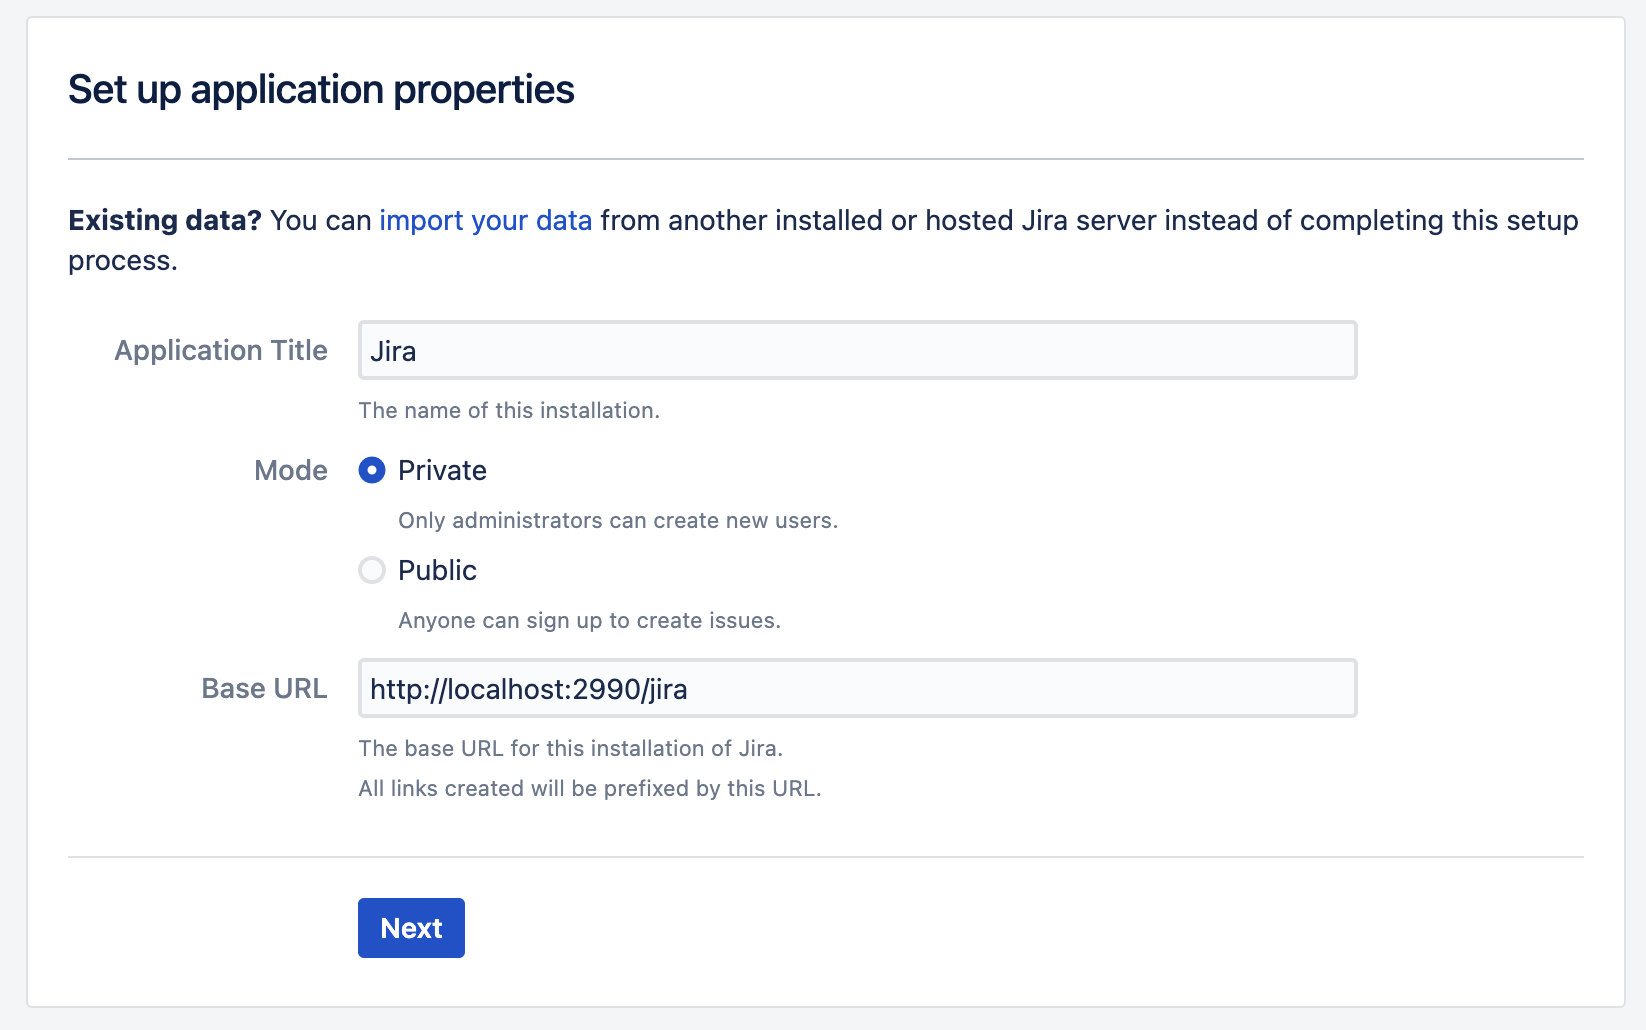Viewport: 1646px width, 1030px height.
Task: Click the Application Title input field
Action: tap(857, 350)
